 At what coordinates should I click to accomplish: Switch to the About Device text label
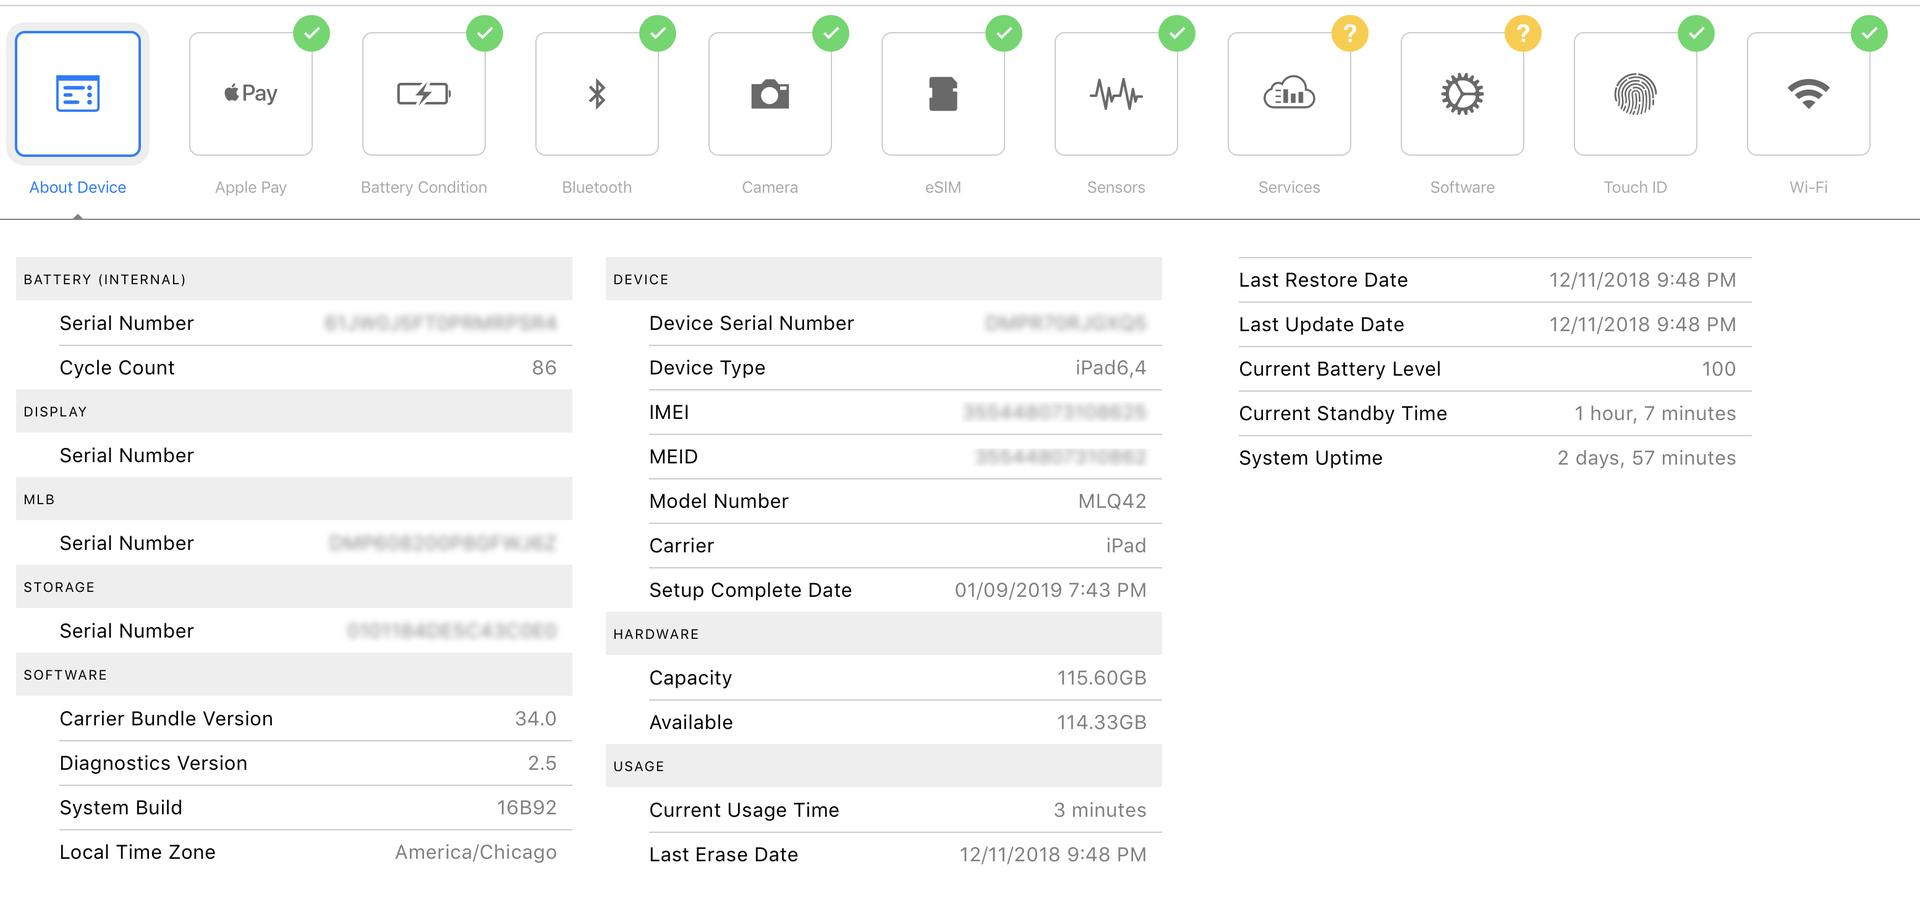[78, 187]
